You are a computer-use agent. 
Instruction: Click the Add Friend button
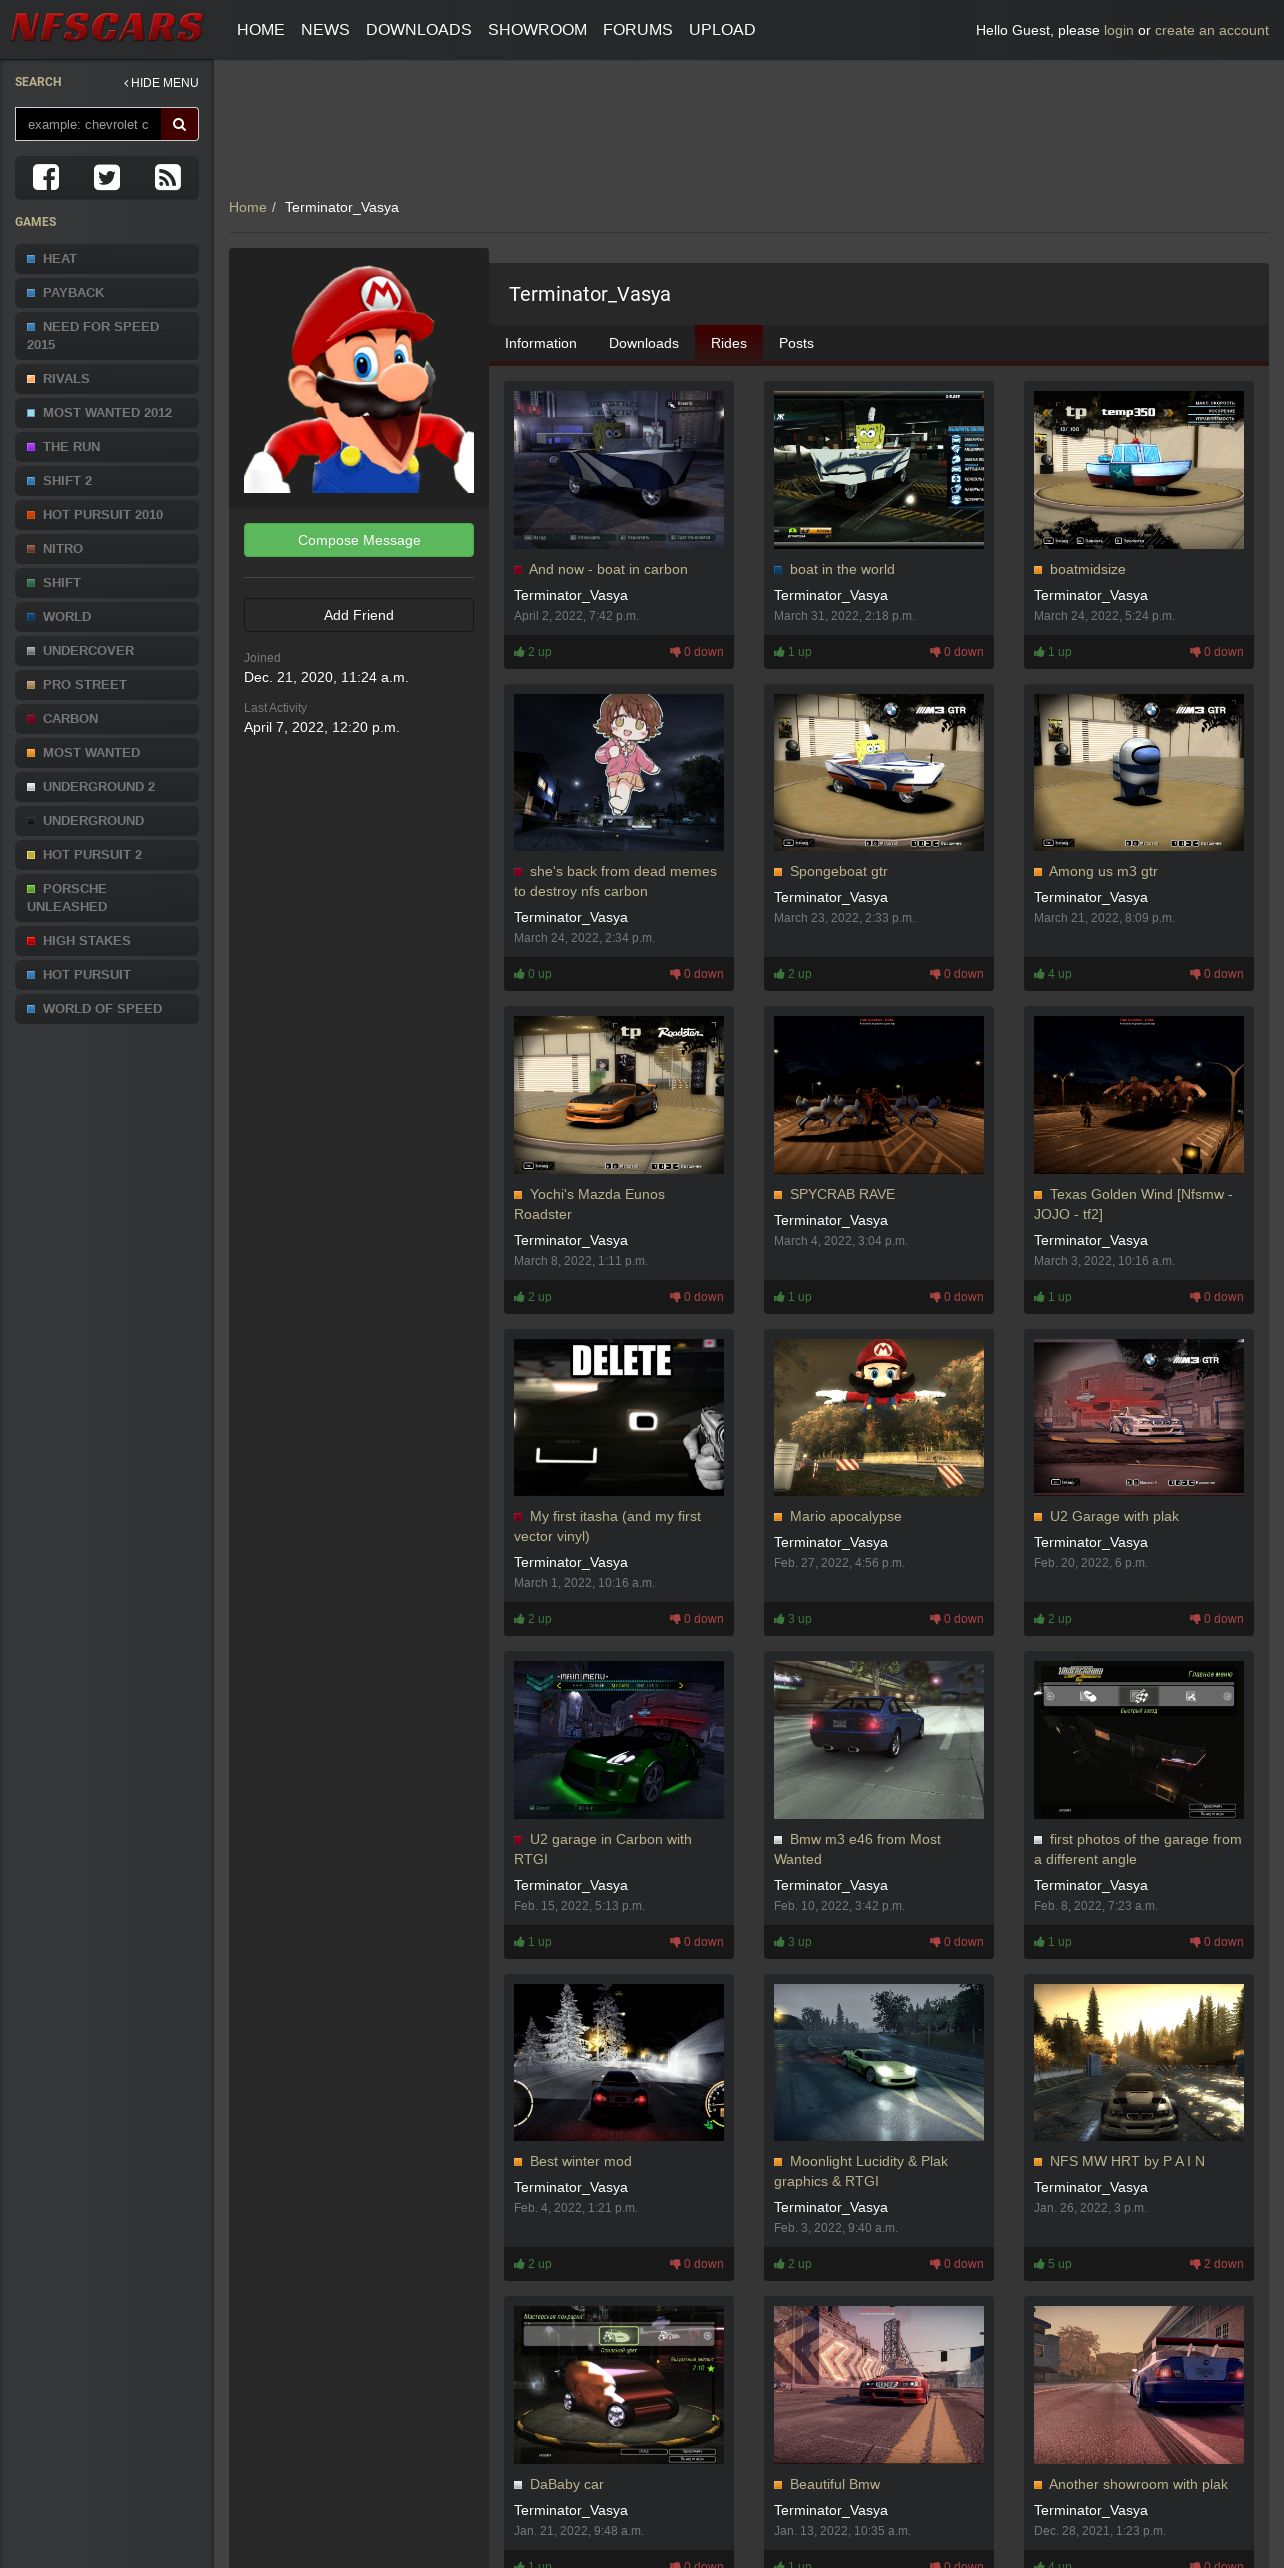tap(359, 615)
